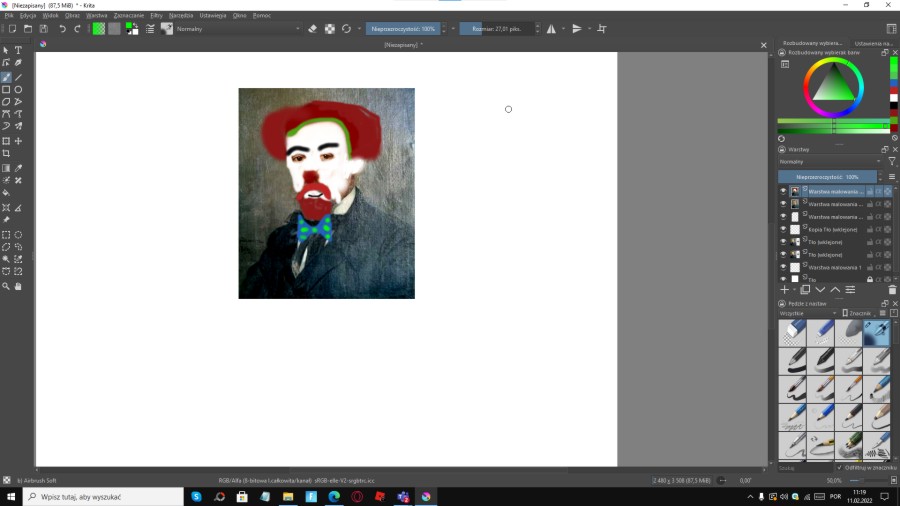Adjust the brush size 'Rozmiar' slider
The width and height of the screenshot is (900, 506).
coord(497,29)
